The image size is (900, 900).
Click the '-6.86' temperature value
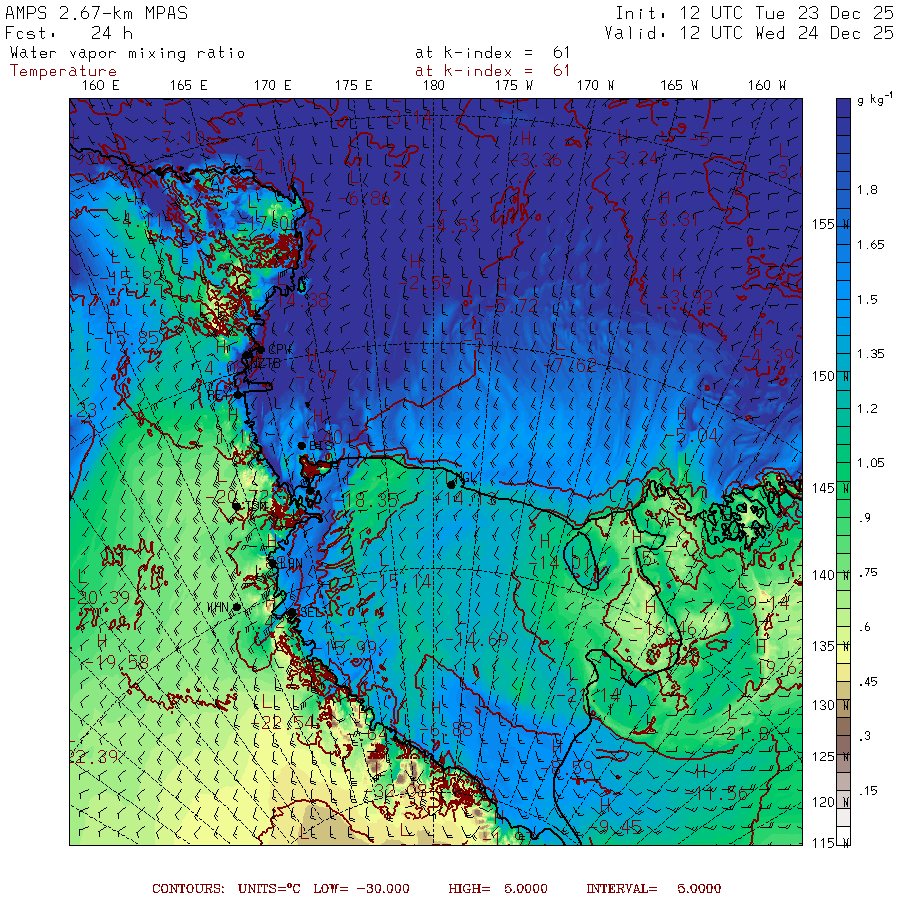coord(364,199)
